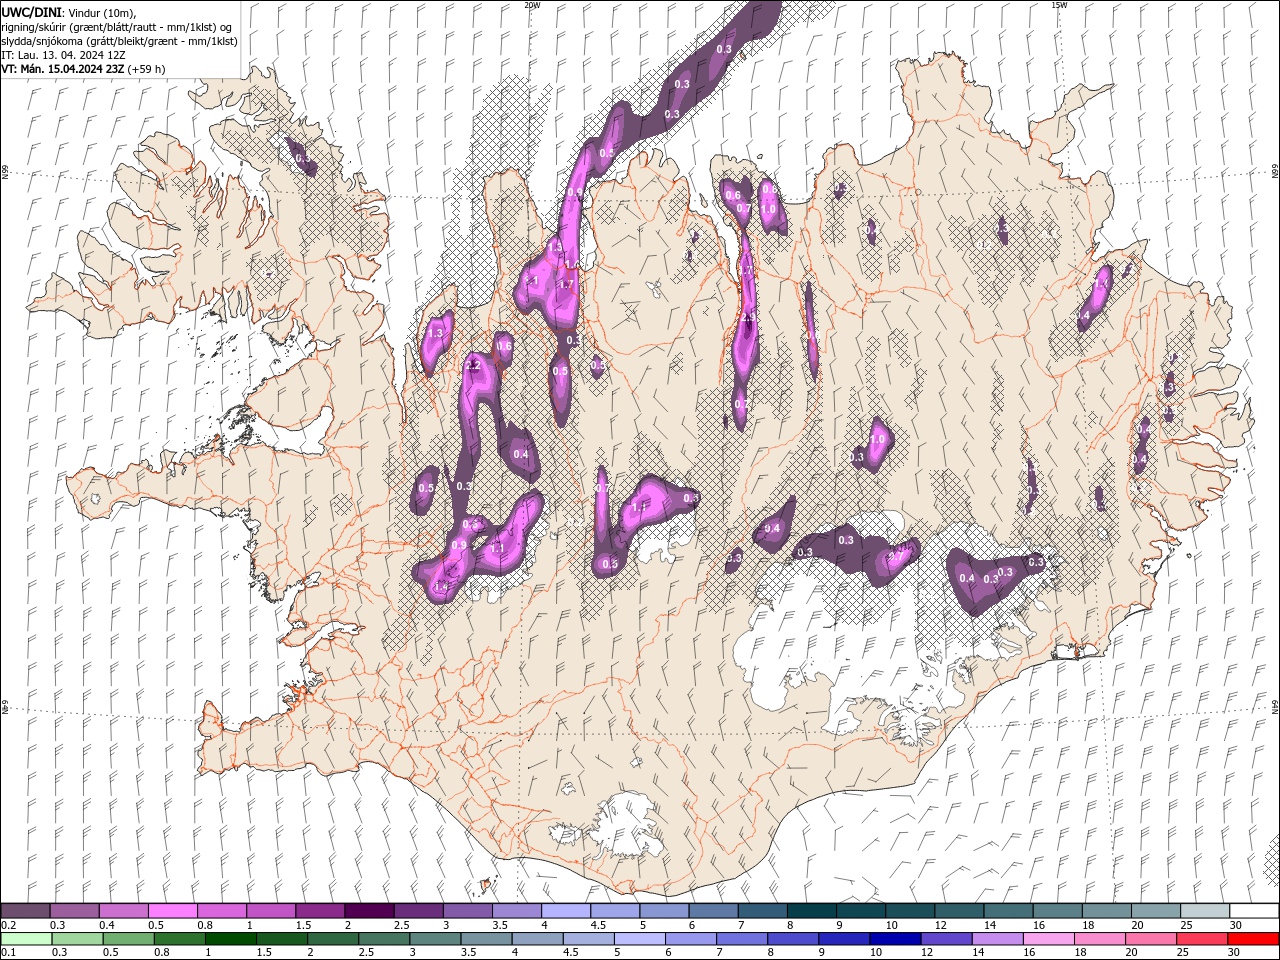Pick bright pink snow swatch between 0.5 and 0.8
This screenshot has width=1280, height=960.
pos(172,911)
